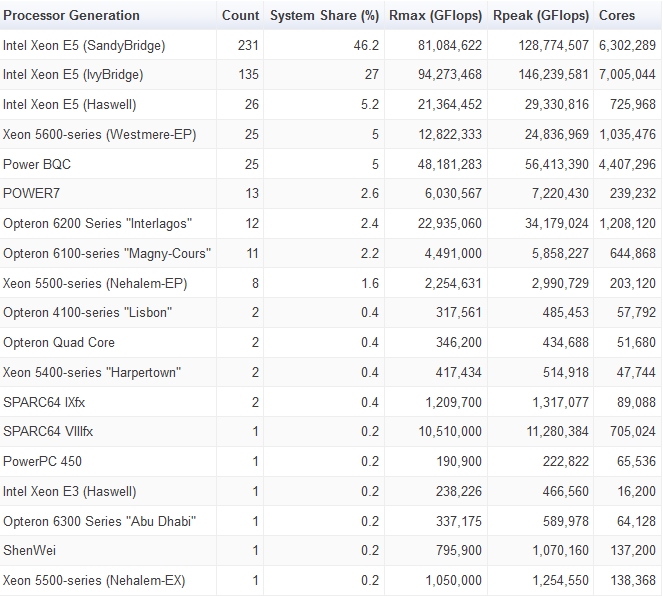Click the Rmax (GFlops) column header
This screenshot has width=663, height=596.
(x=435, y=16)
